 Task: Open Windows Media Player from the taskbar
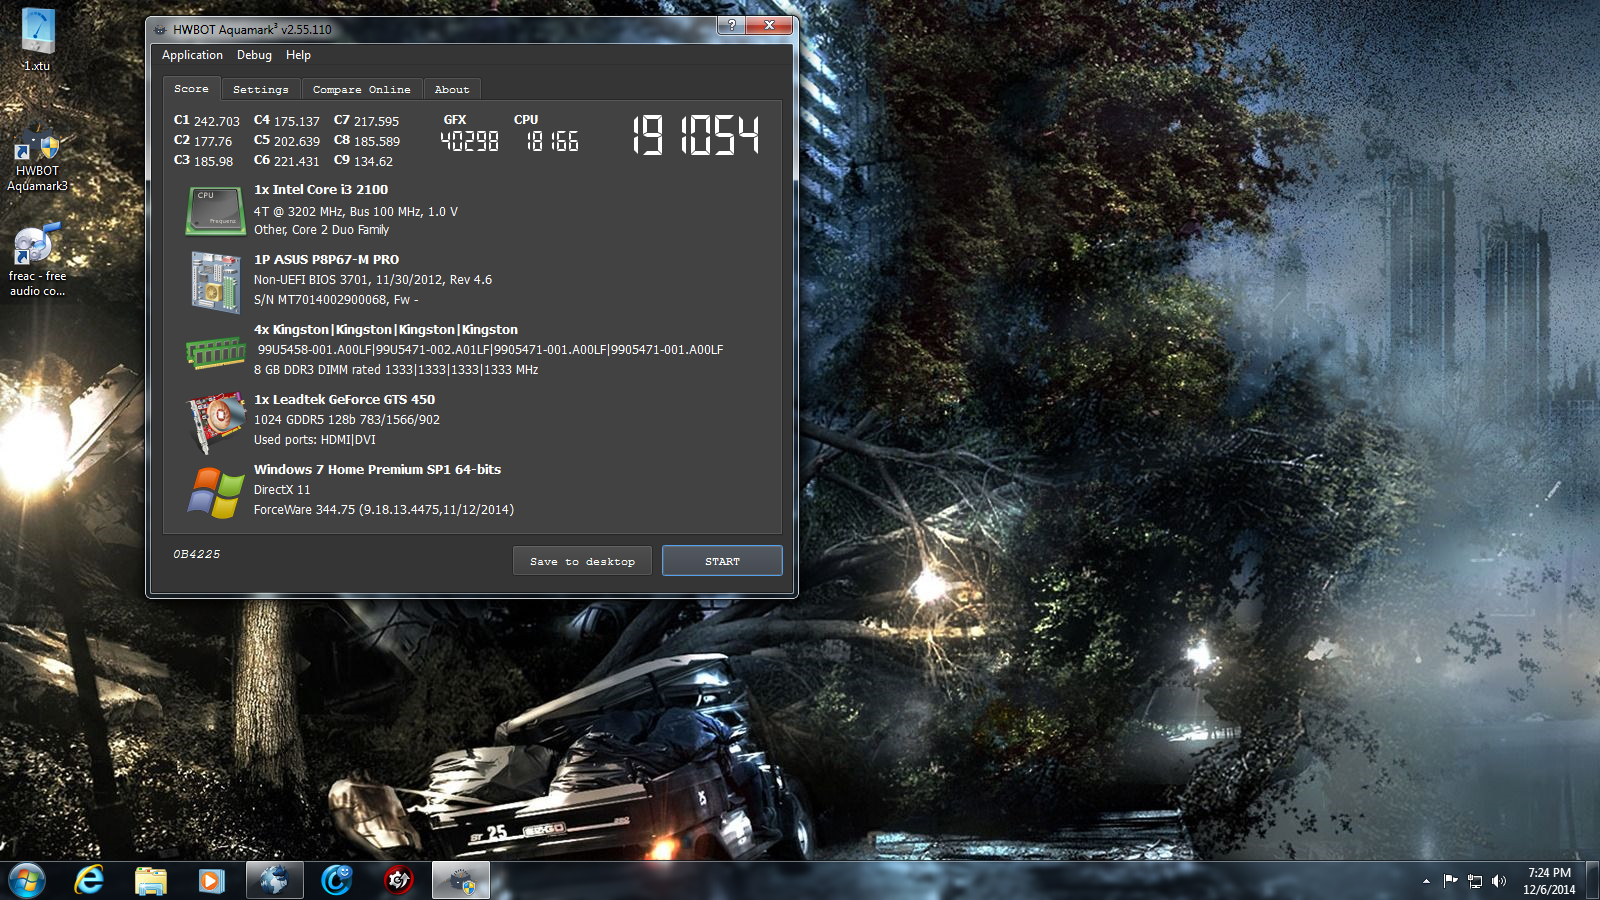tap(211, 880)
